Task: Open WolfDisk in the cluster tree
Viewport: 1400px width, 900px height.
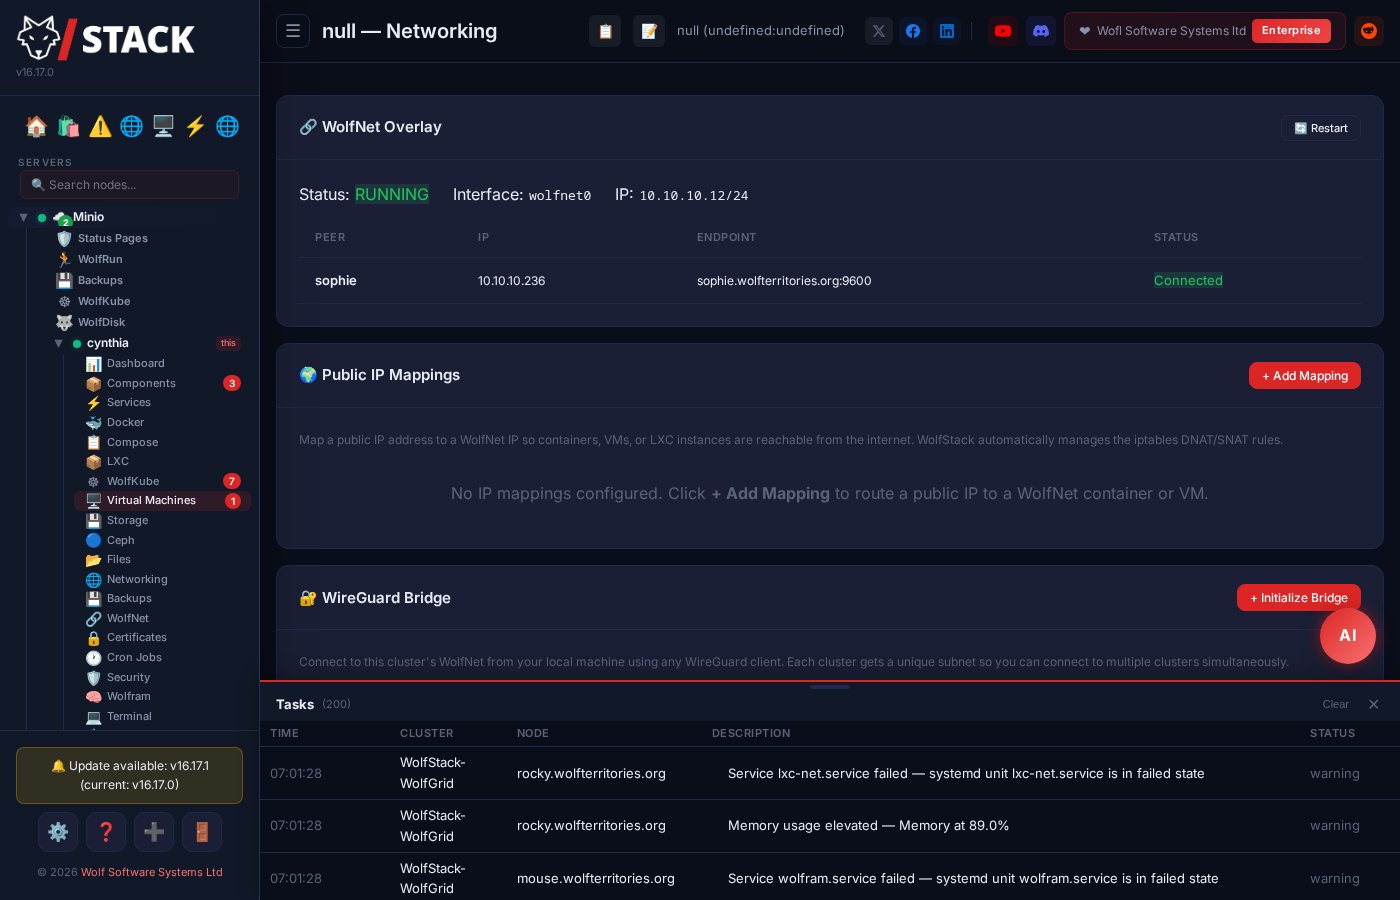Action: pyautogui.click(x=101, y=322)
